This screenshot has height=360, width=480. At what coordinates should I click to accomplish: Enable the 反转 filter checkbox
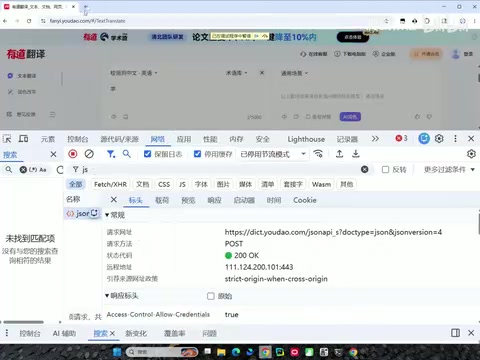[385, 170]
